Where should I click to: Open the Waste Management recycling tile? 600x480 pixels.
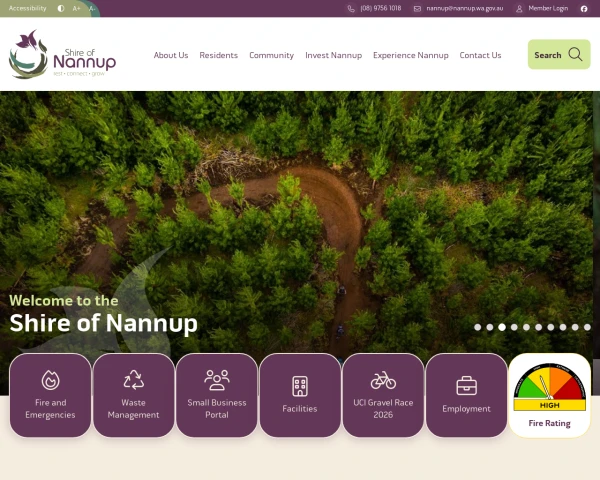[x=134, y=395]
